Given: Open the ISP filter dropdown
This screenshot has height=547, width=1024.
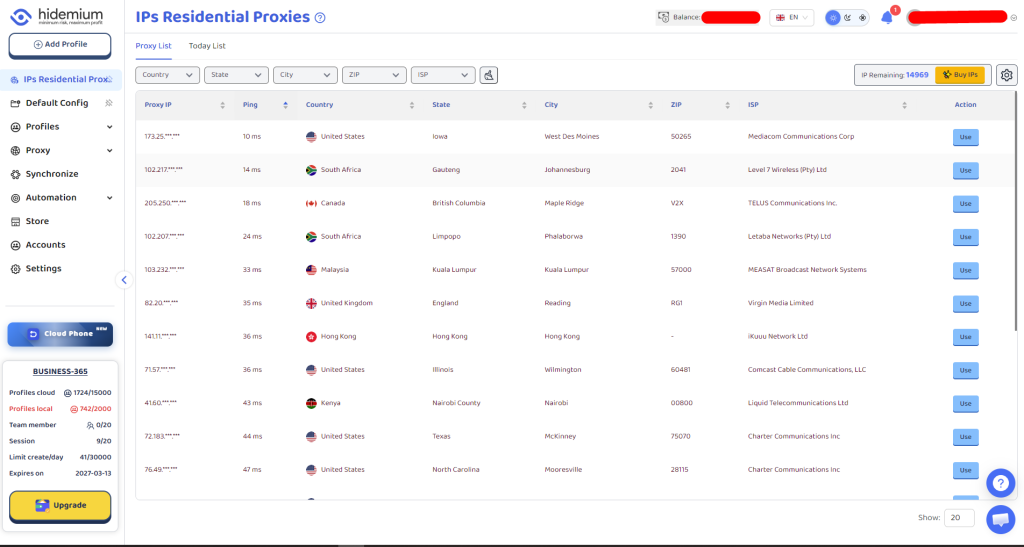Looking at the screenshot, I should (443, 75).
